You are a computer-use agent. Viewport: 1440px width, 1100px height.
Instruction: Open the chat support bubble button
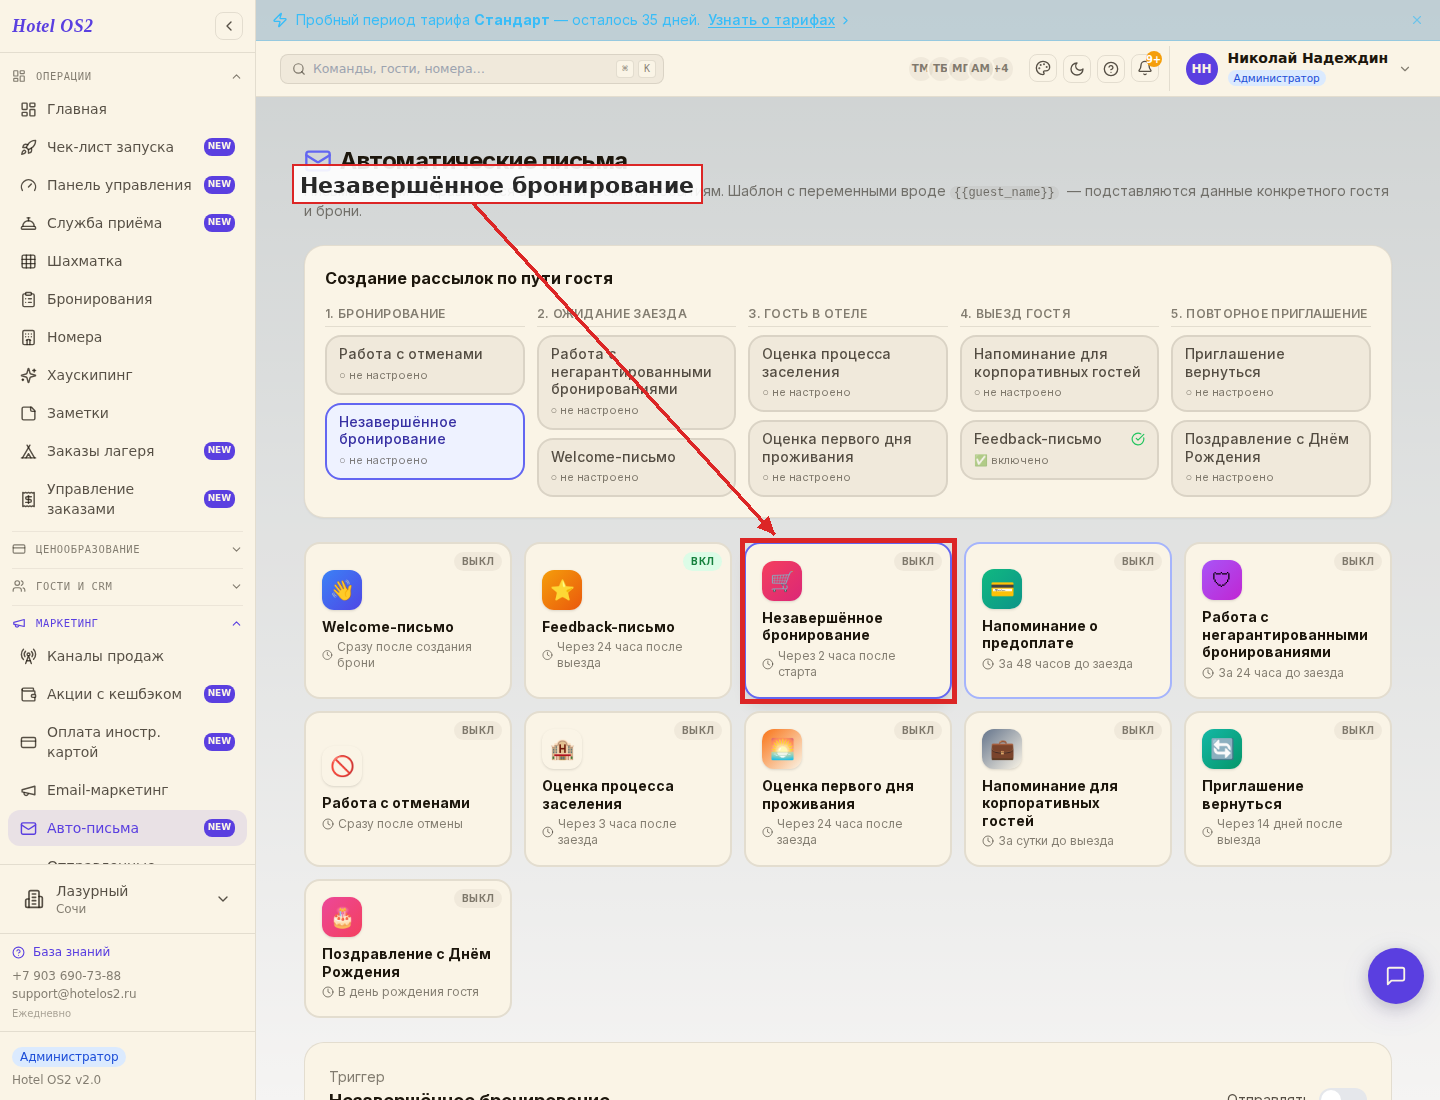tap(1396, 976)
